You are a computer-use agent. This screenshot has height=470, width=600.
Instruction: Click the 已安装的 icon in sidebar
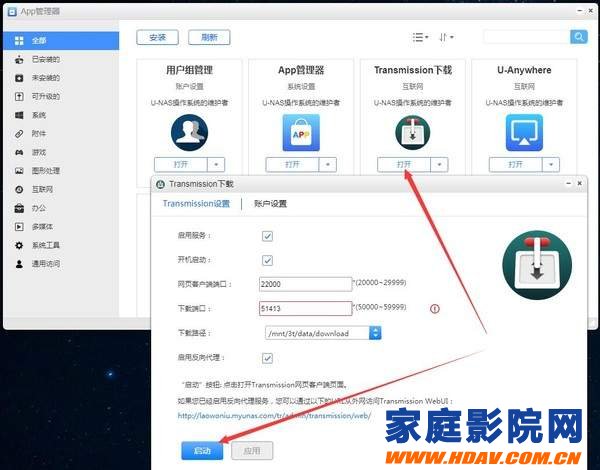[19, 59]
